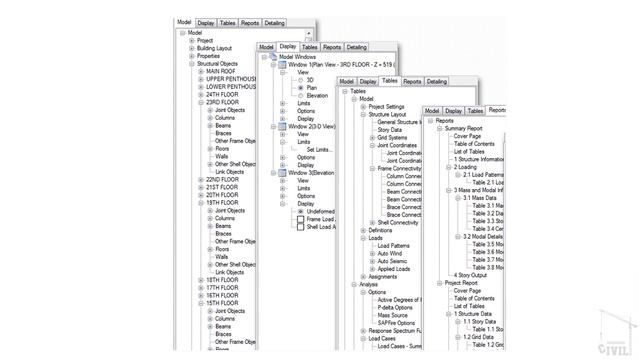Select Joint Objects under 23RD FLOOR
Screen dimensions: 640x360
click(230, 110)
